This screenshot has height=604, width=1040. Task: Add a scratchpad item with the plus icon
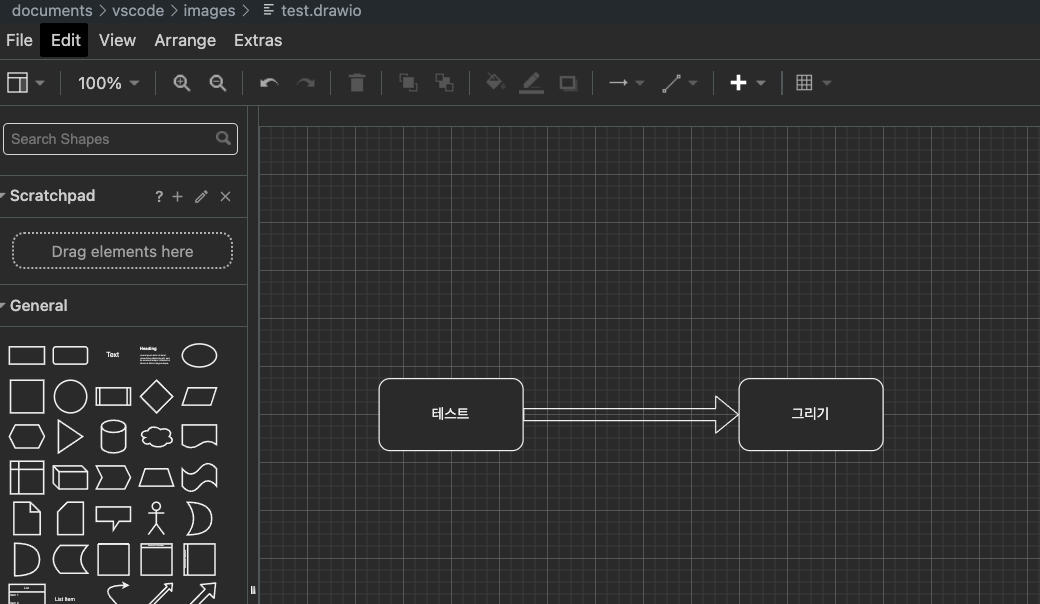(x=178, y=197)
